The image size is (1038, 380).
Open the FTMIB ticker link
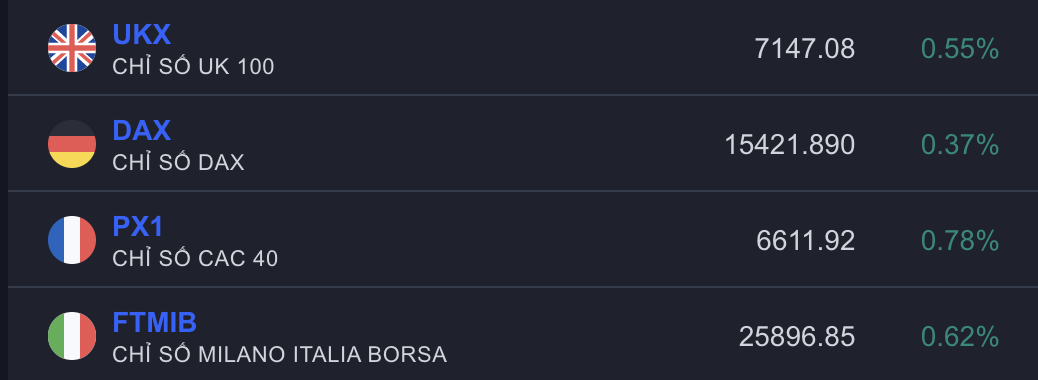[x=155, y=322]
